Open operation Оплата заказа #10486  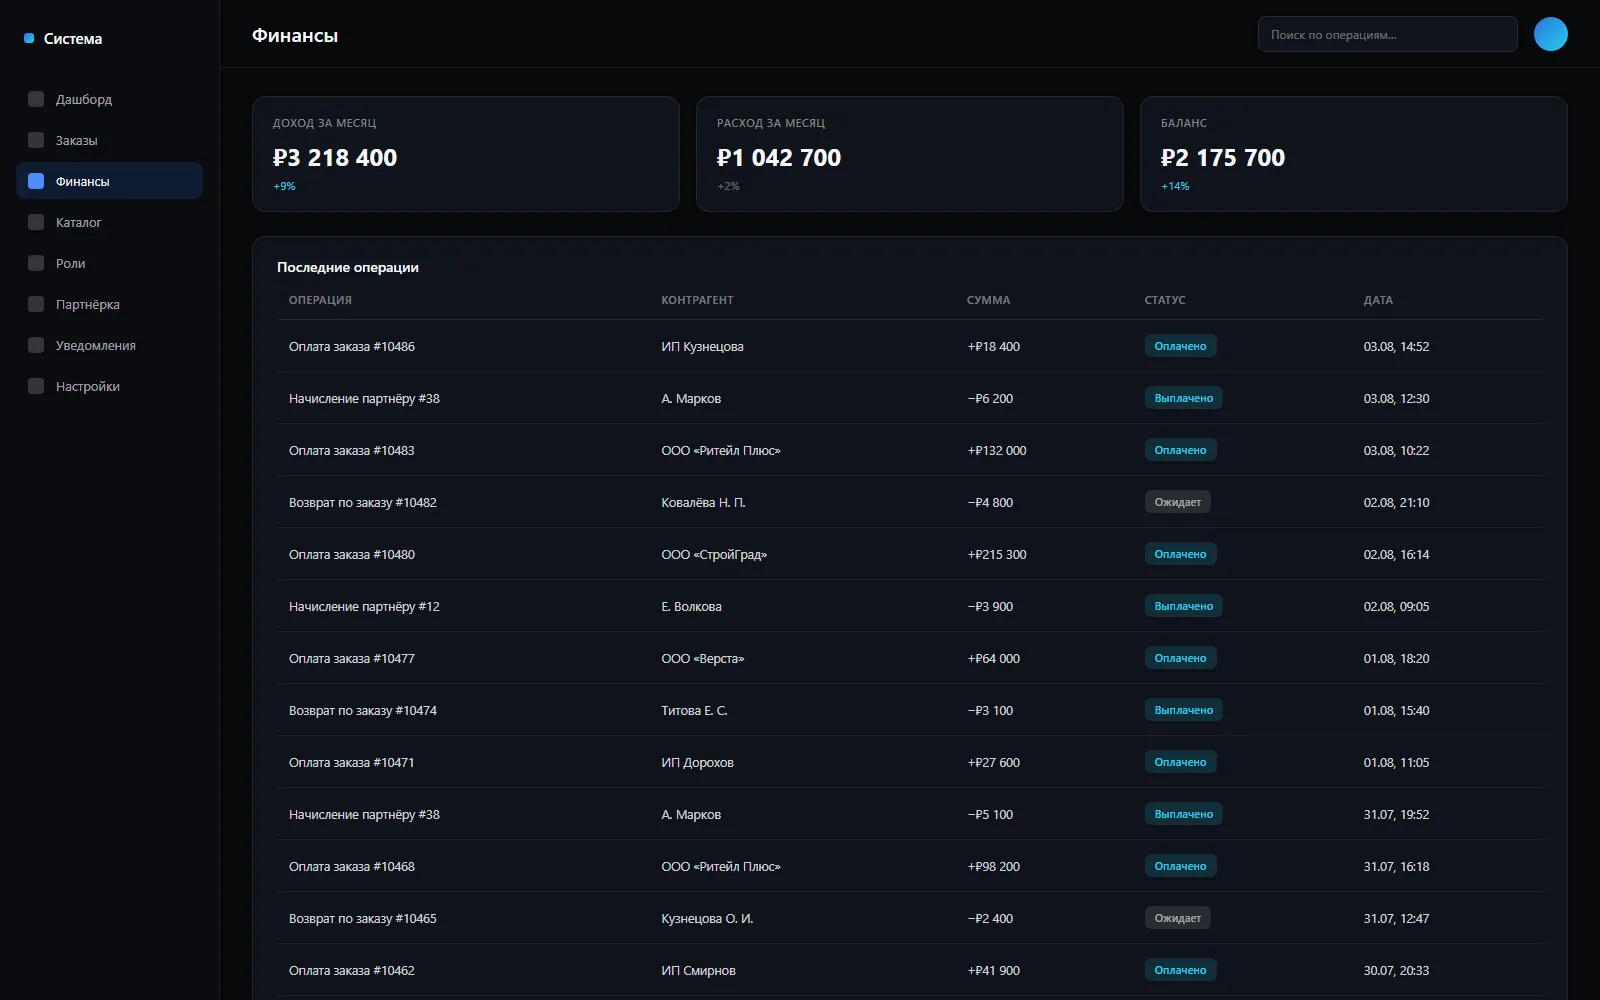point(352,346)
